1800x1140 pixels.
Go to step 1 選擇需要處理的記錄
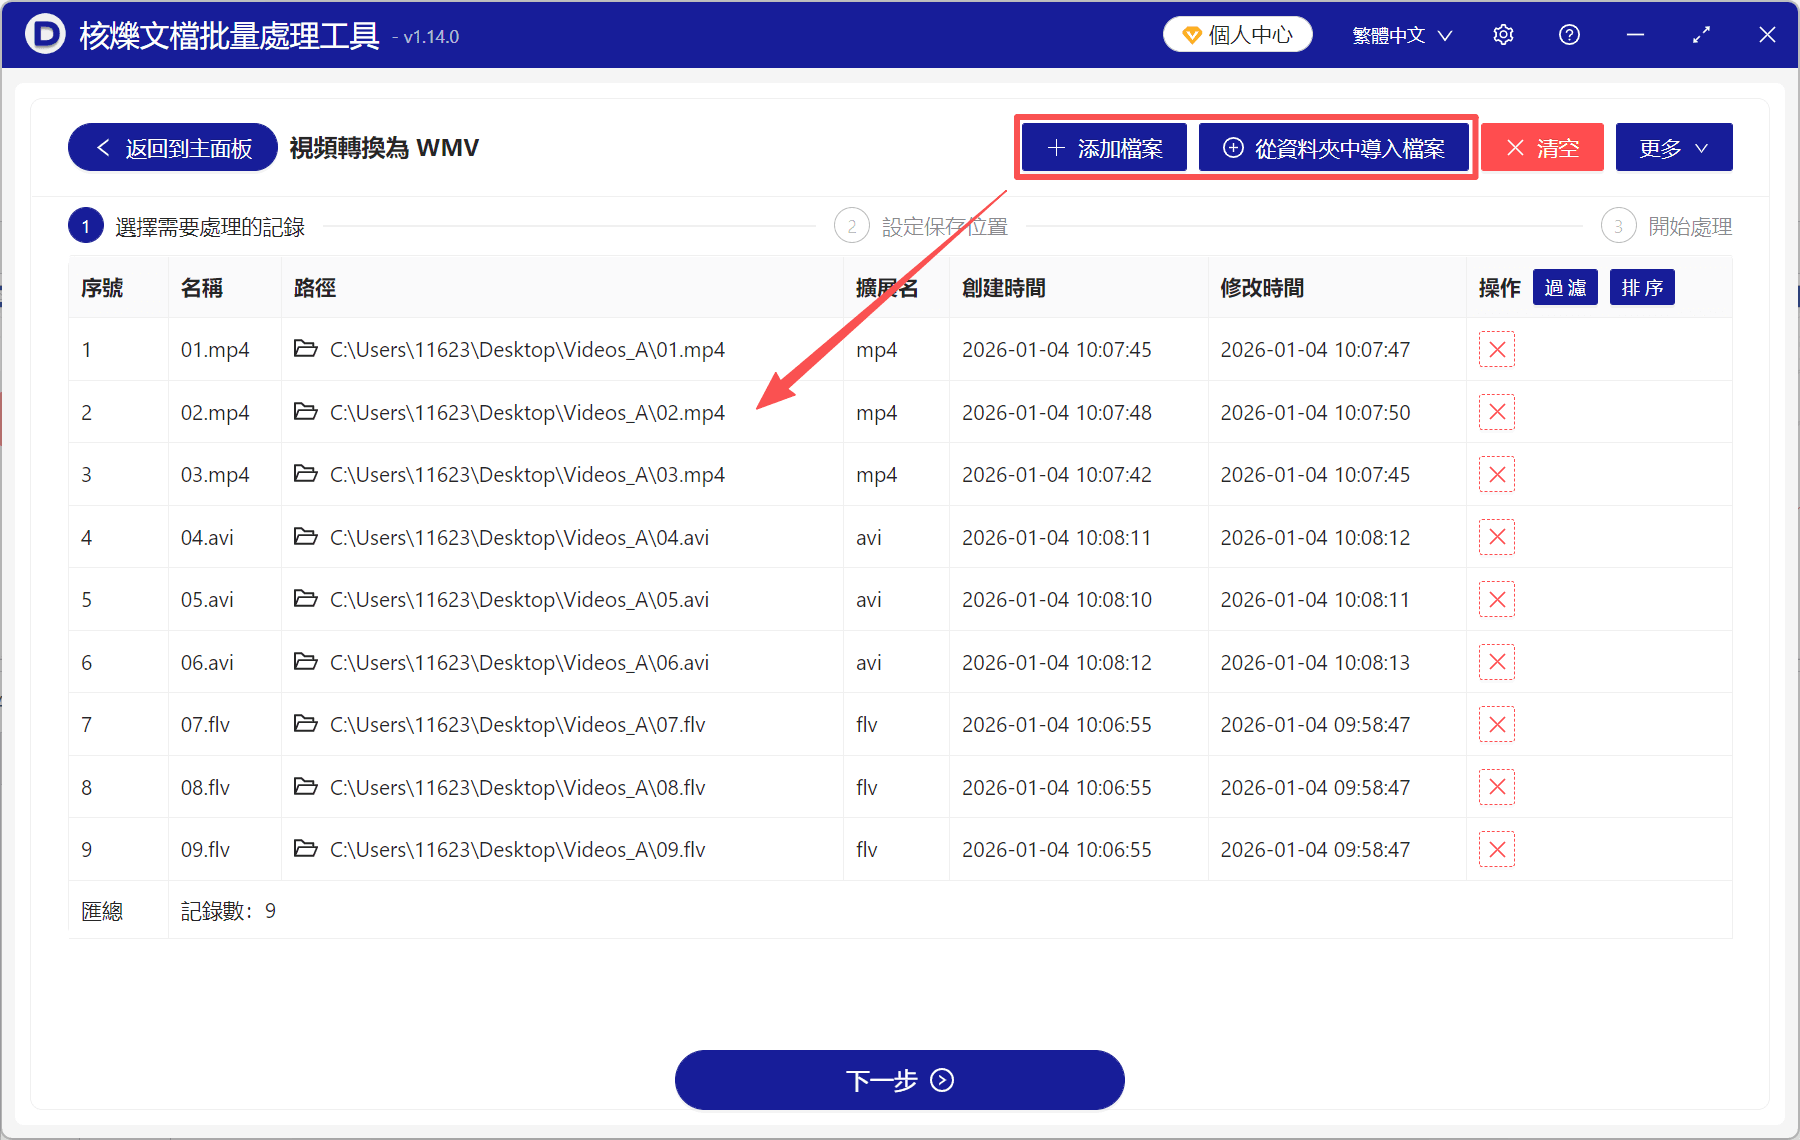pos(187,227)
